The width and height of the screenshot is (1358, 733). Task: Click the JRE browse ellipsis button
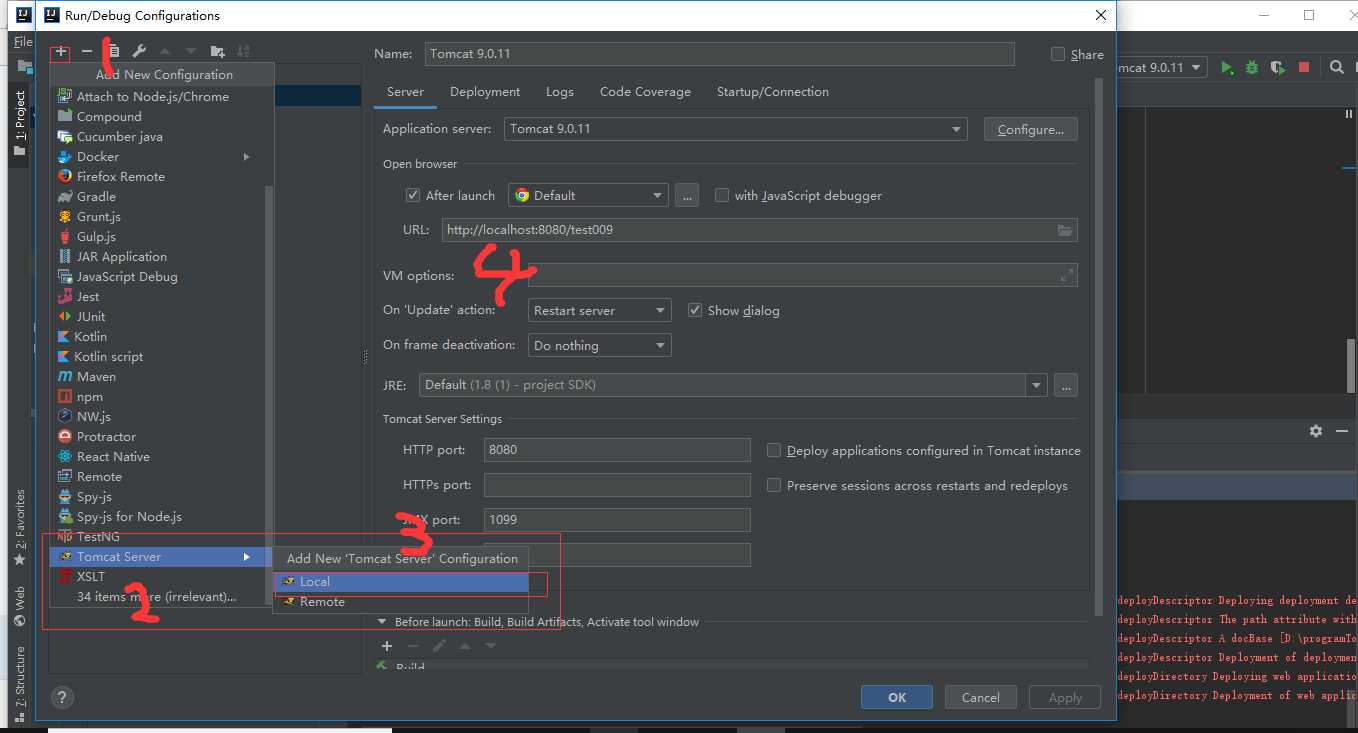(1066, 385)
